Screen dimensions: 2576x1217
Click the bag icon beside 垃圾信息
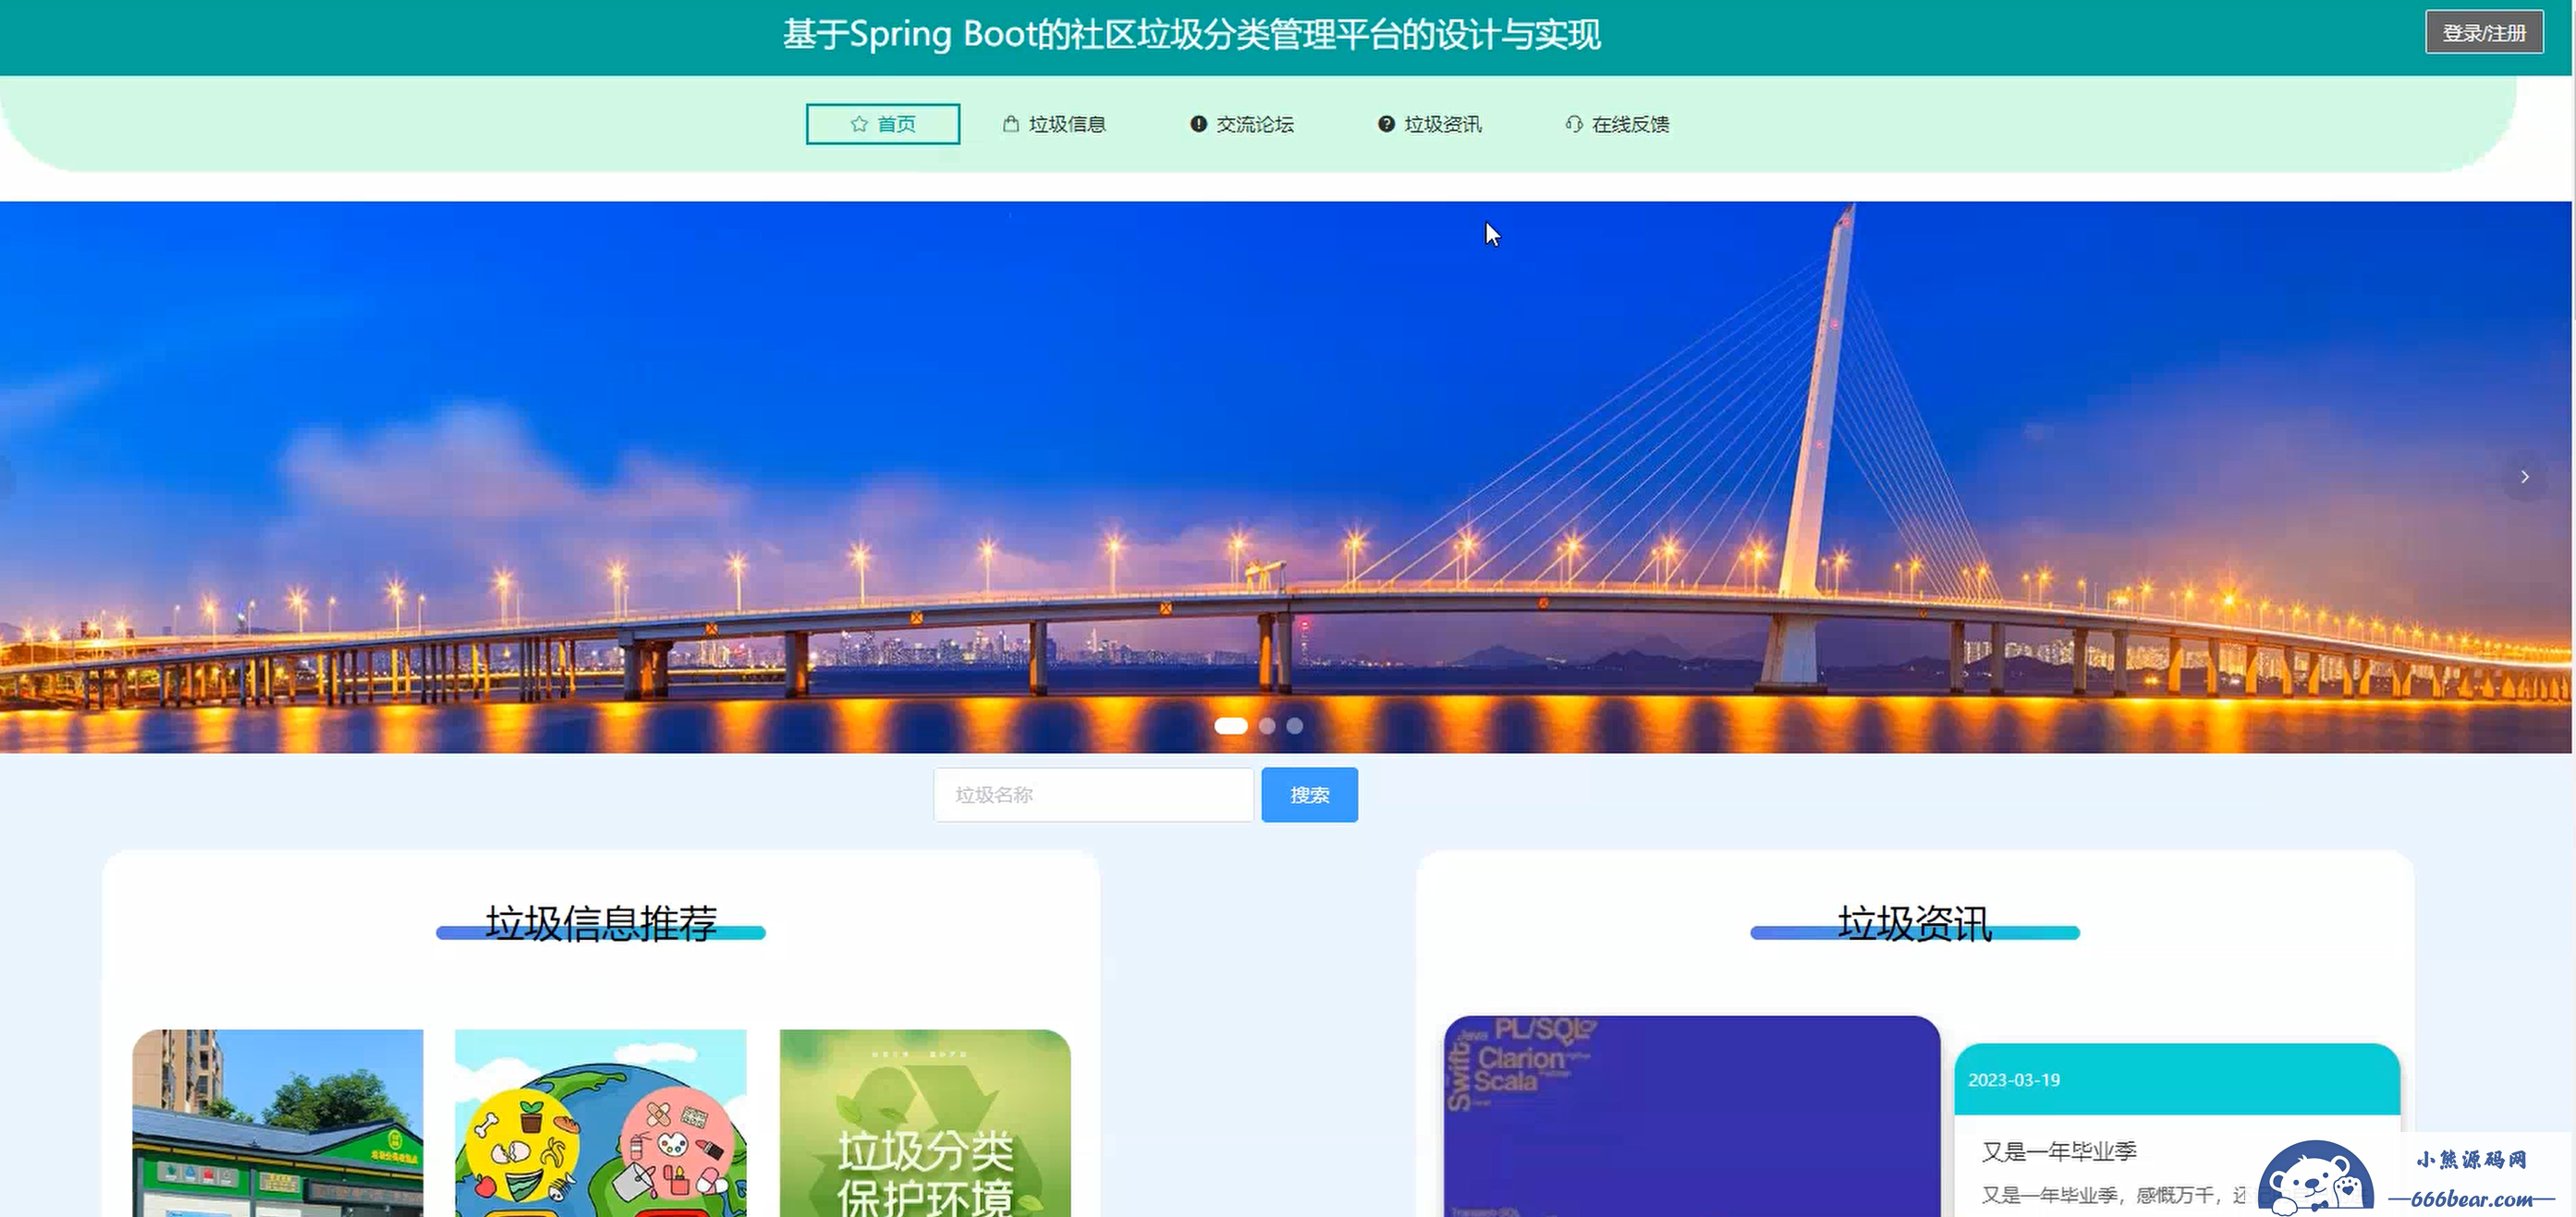pyautogui.click(x=1010, y=124)
